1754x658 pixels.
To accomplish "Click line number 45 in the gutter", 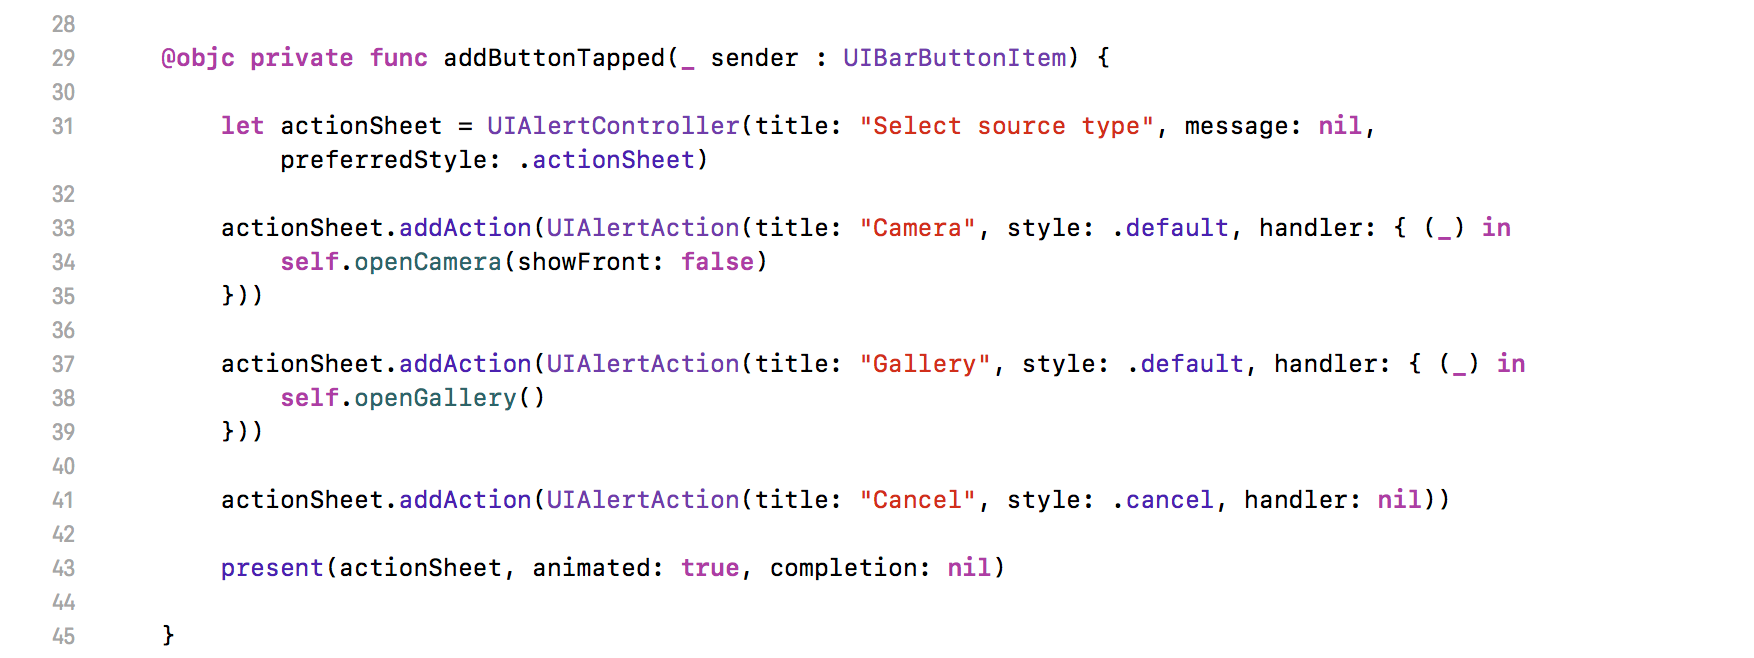I will [x=63, y=636].
